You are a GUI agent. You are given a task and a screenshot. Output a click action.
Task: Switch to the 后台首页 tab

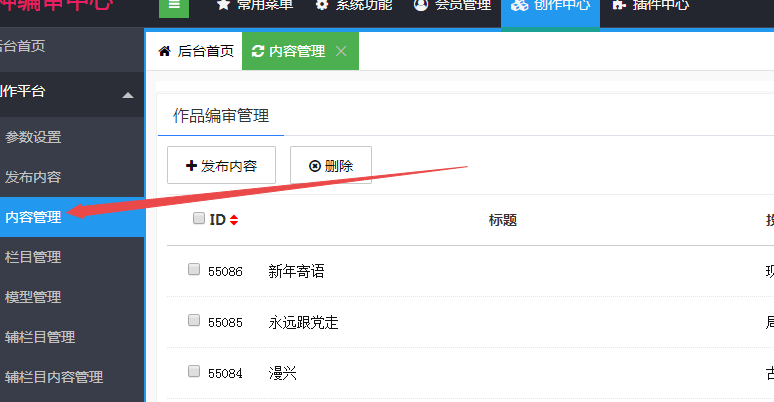click(196, 51)
